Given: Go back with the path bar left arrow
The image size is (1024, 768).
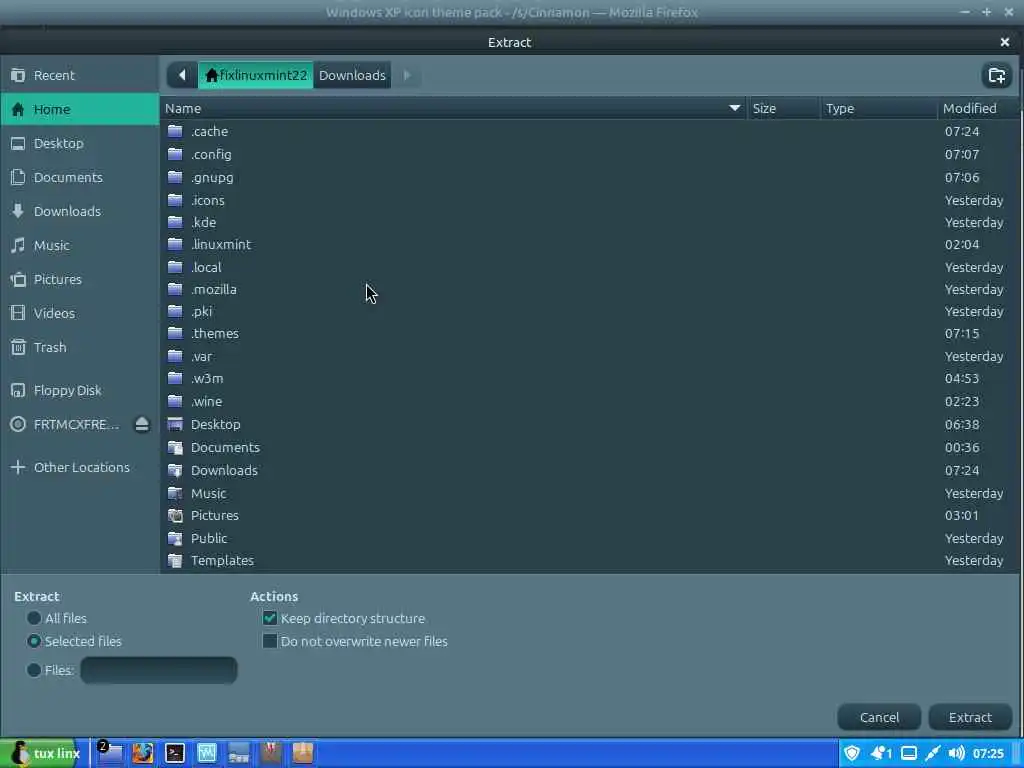Looking at the screenshot, I should click(x=182, y=75).
